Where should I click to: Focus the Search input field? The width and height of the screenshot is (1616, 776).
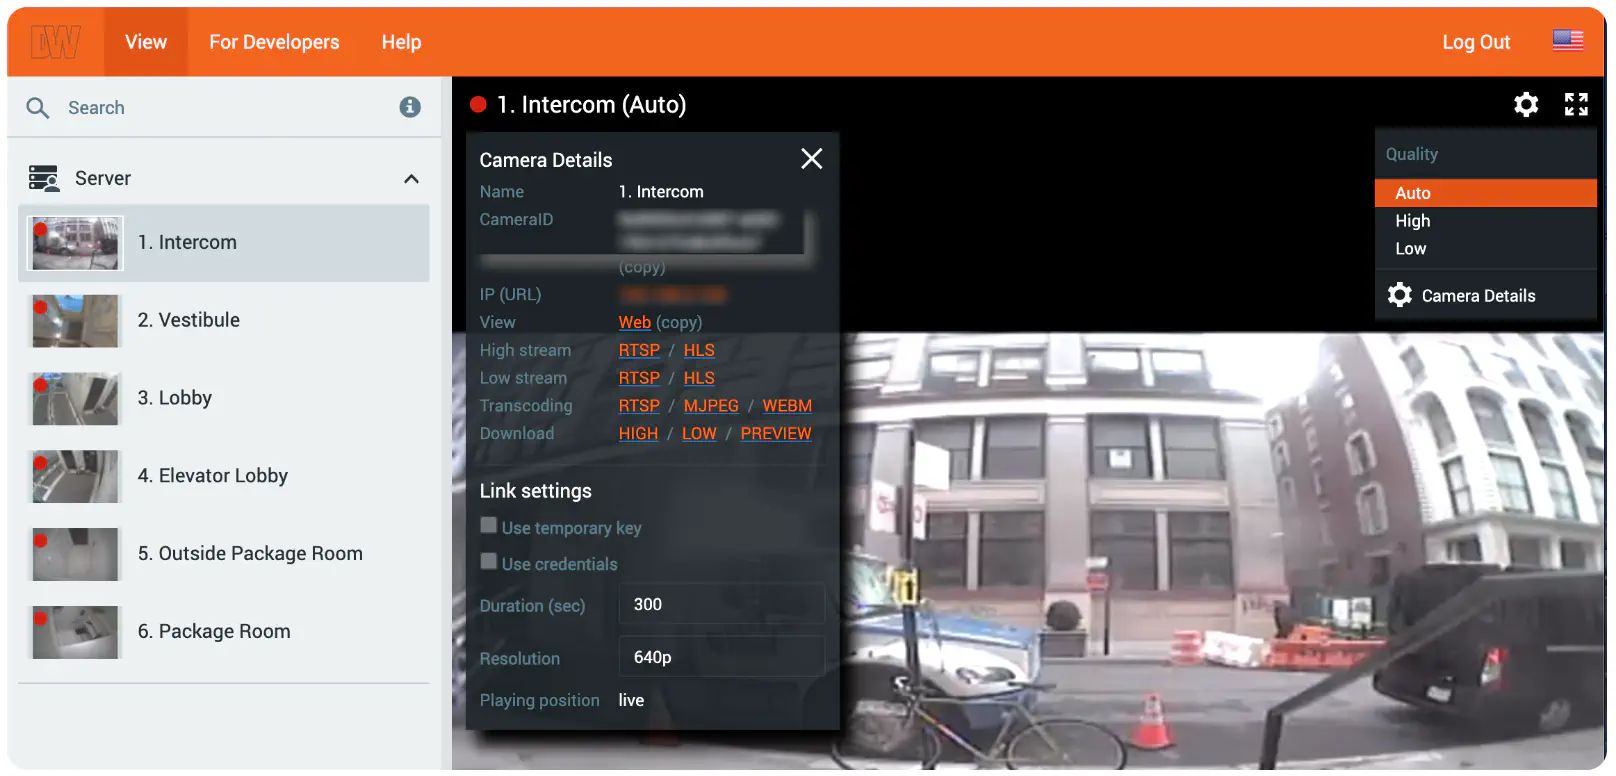(225, 108)
